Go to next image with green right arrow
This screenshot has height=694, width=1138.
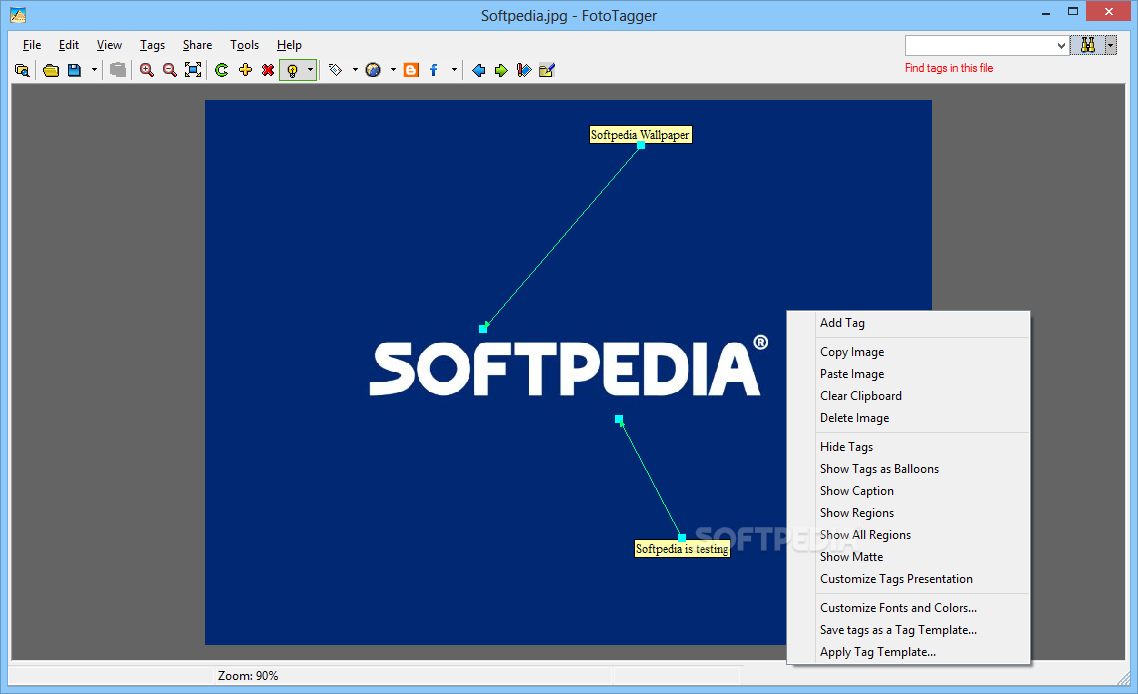pos(501,70)
